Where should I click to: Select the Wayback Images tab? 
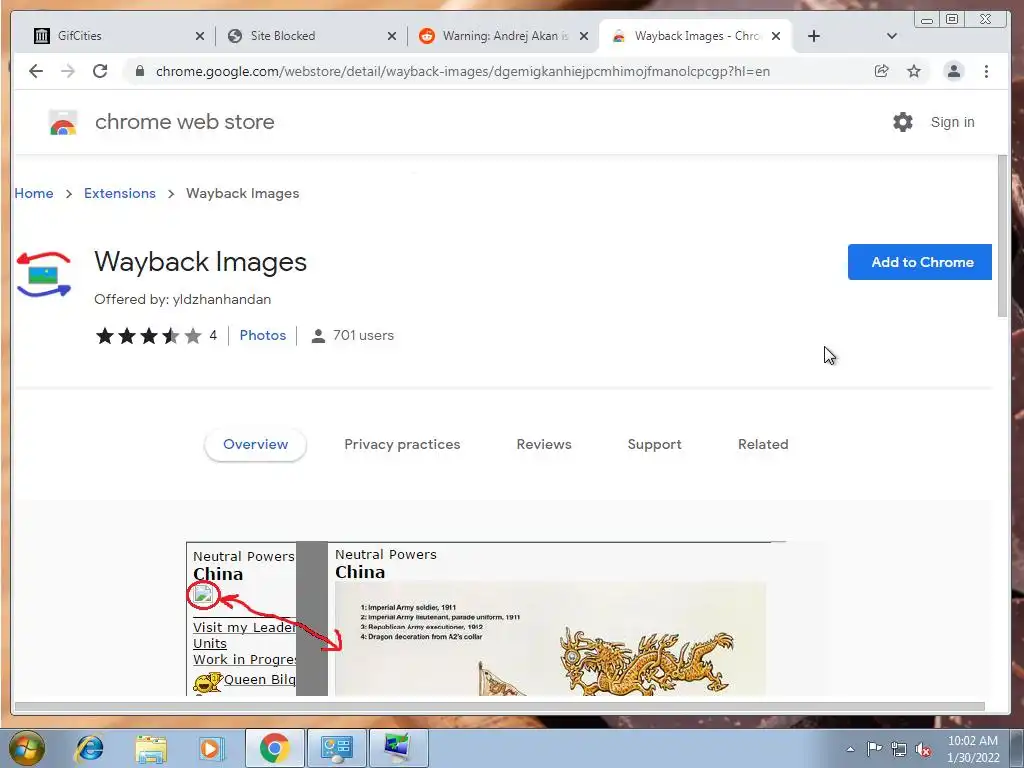tap(697, 36)
